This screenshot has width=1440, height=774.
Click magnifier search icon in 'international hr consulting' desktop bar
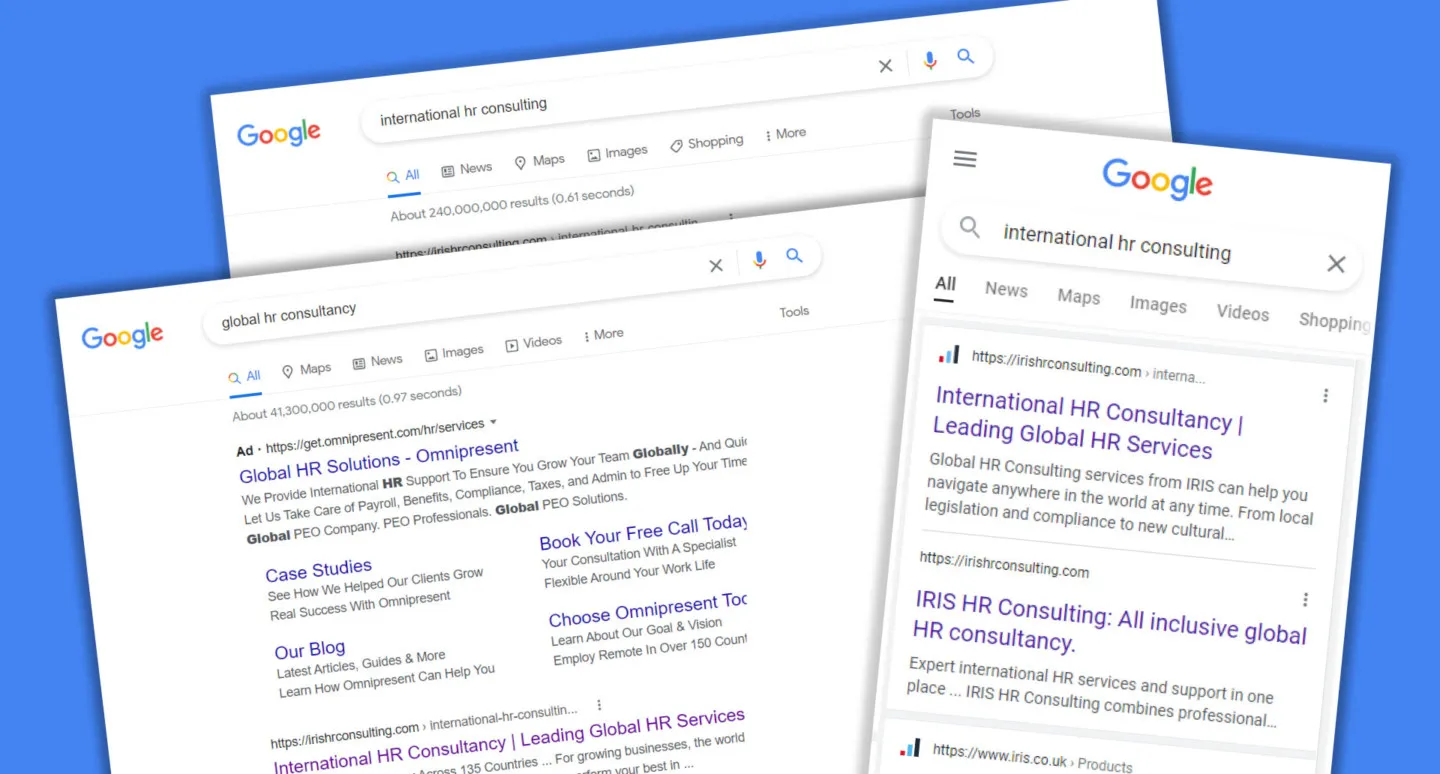(x=965, y=57)
